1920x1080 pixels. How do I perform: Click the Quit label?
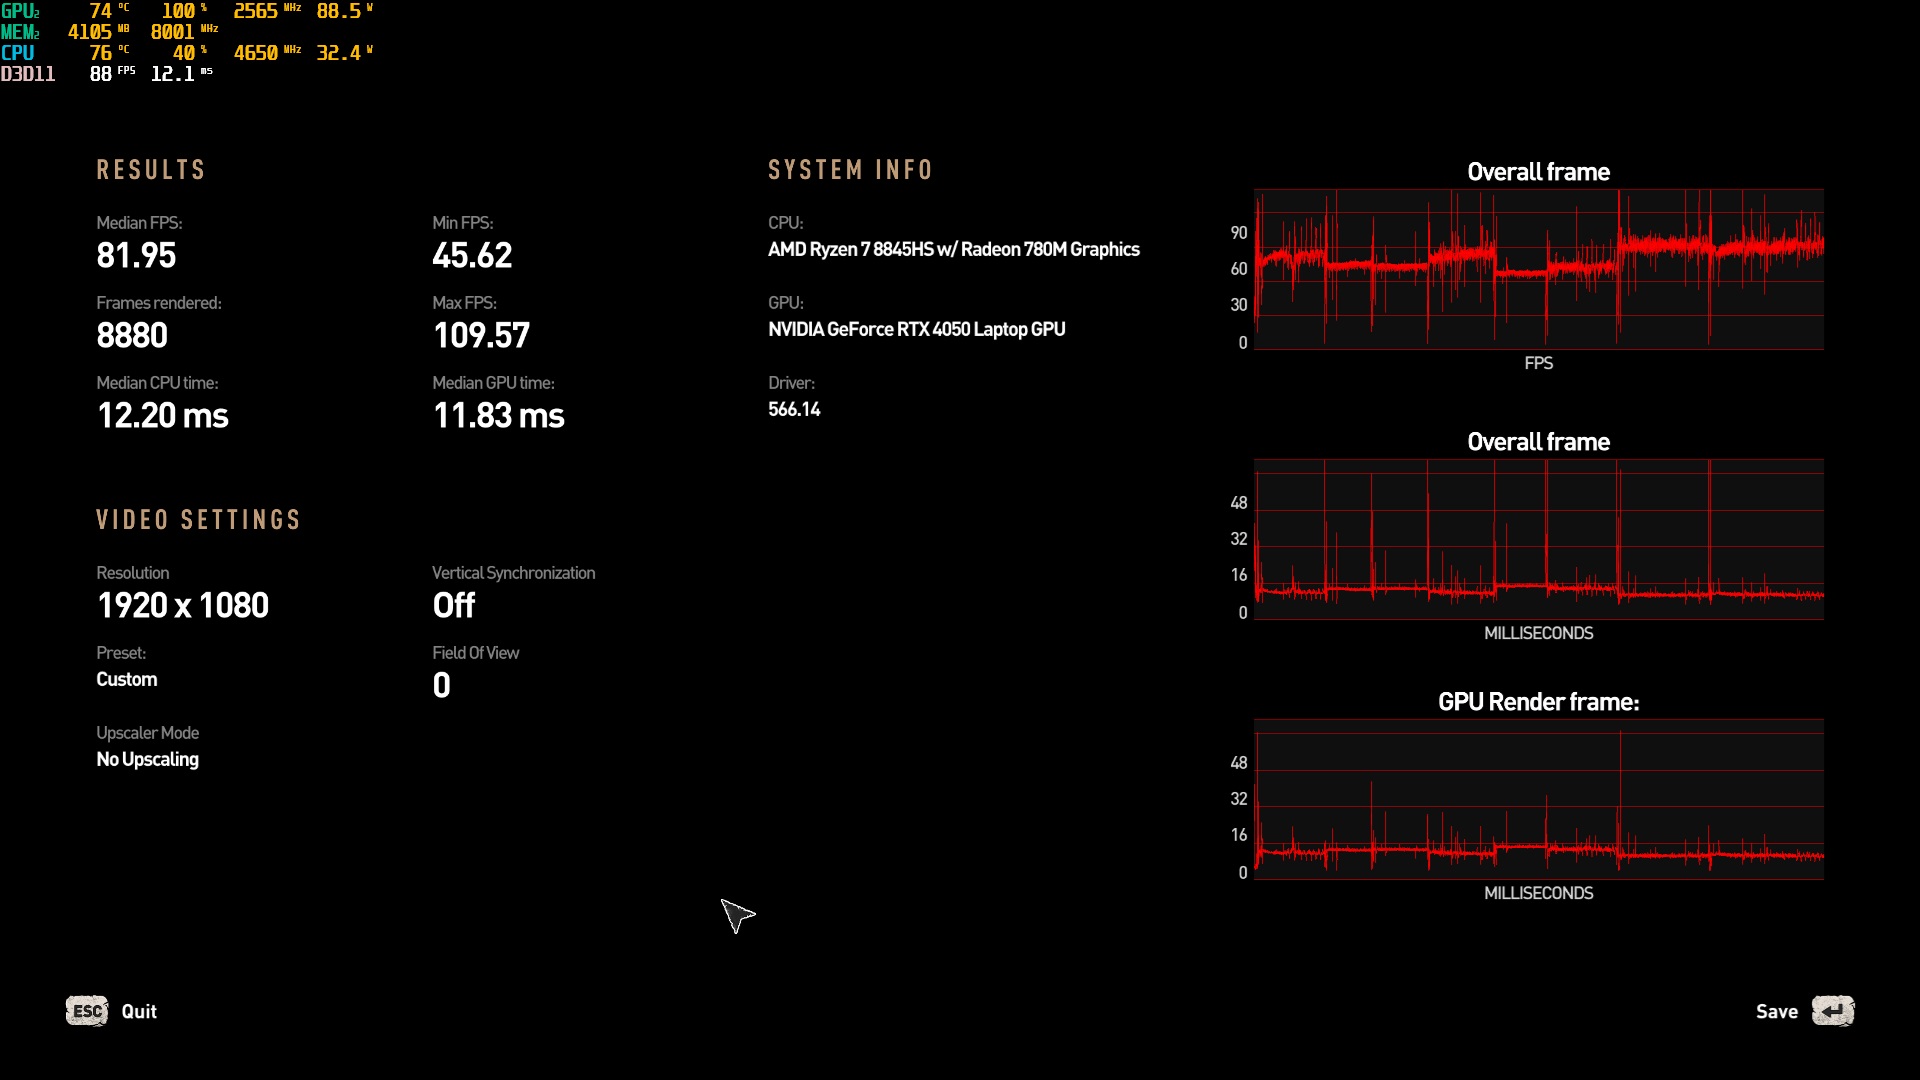139,1011
